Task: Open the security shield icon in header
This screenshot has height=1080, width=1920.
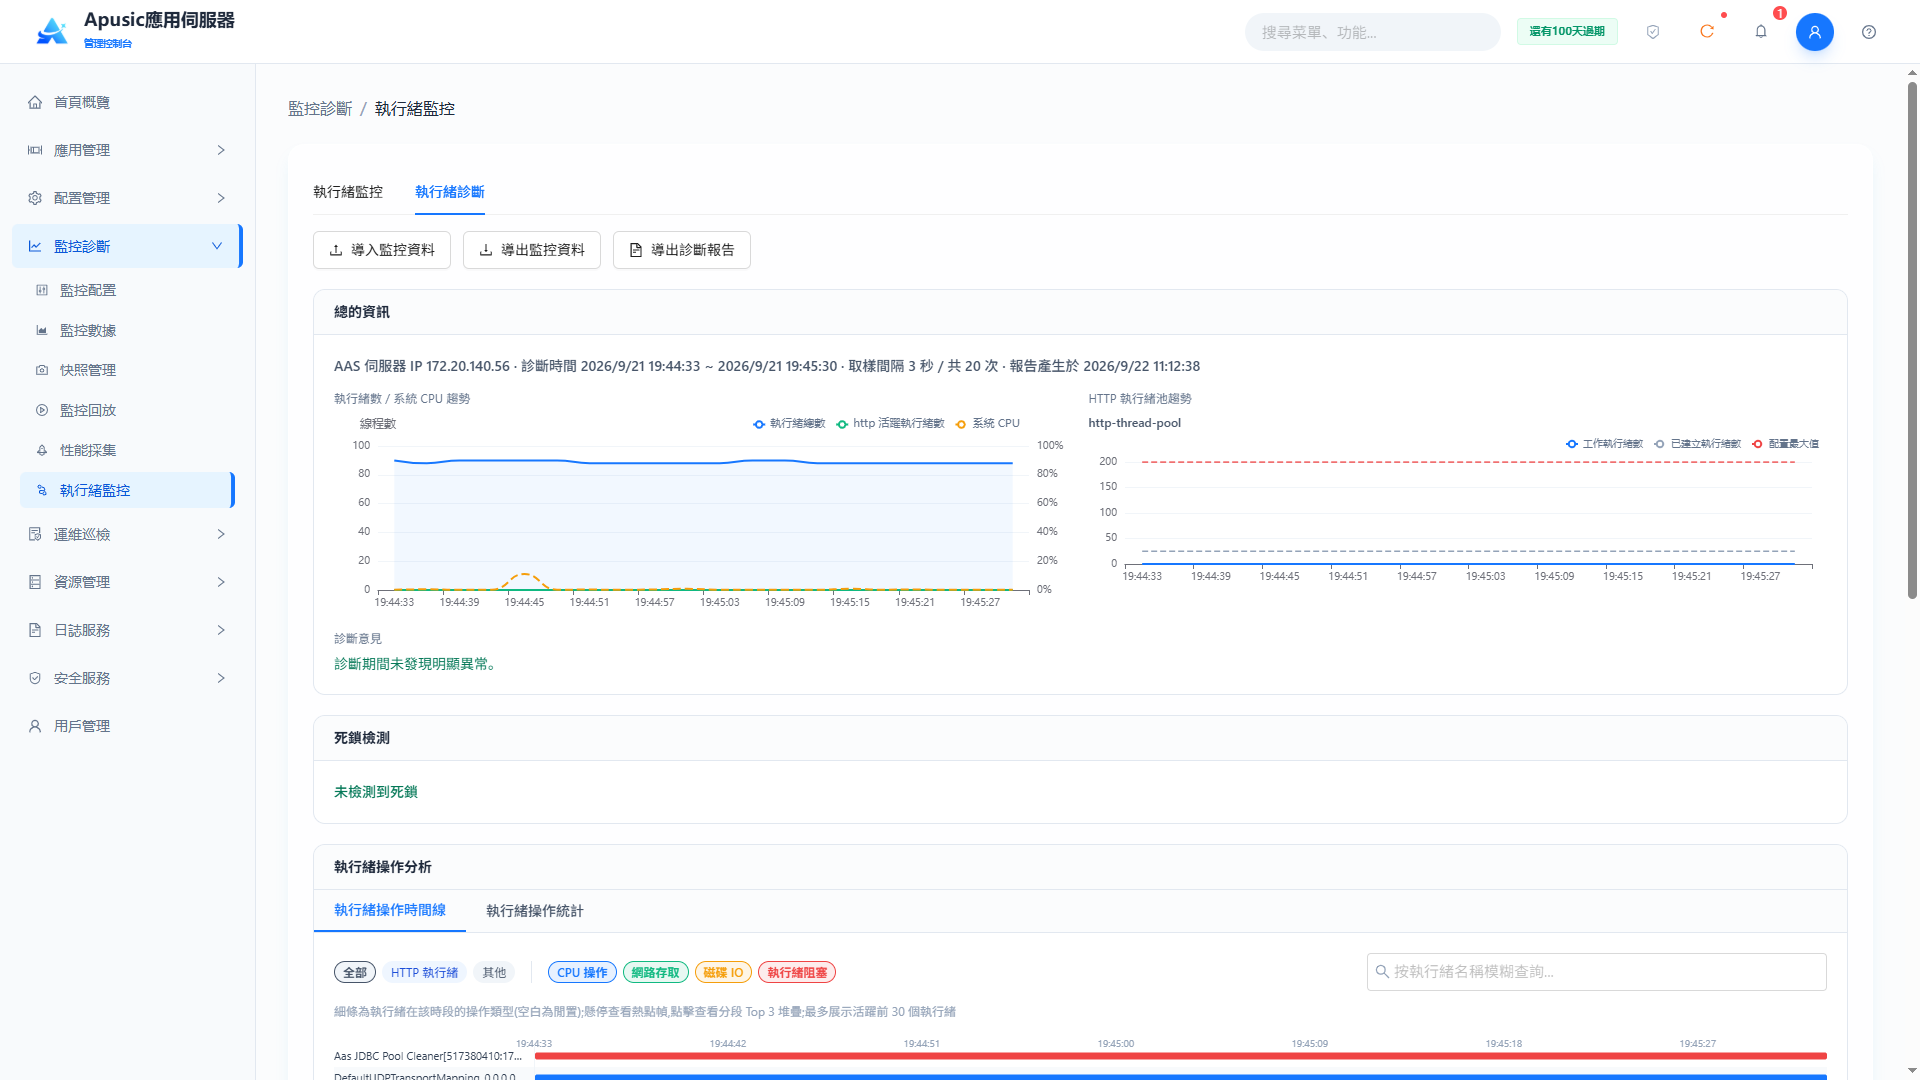Action: tap(1653, 32)
